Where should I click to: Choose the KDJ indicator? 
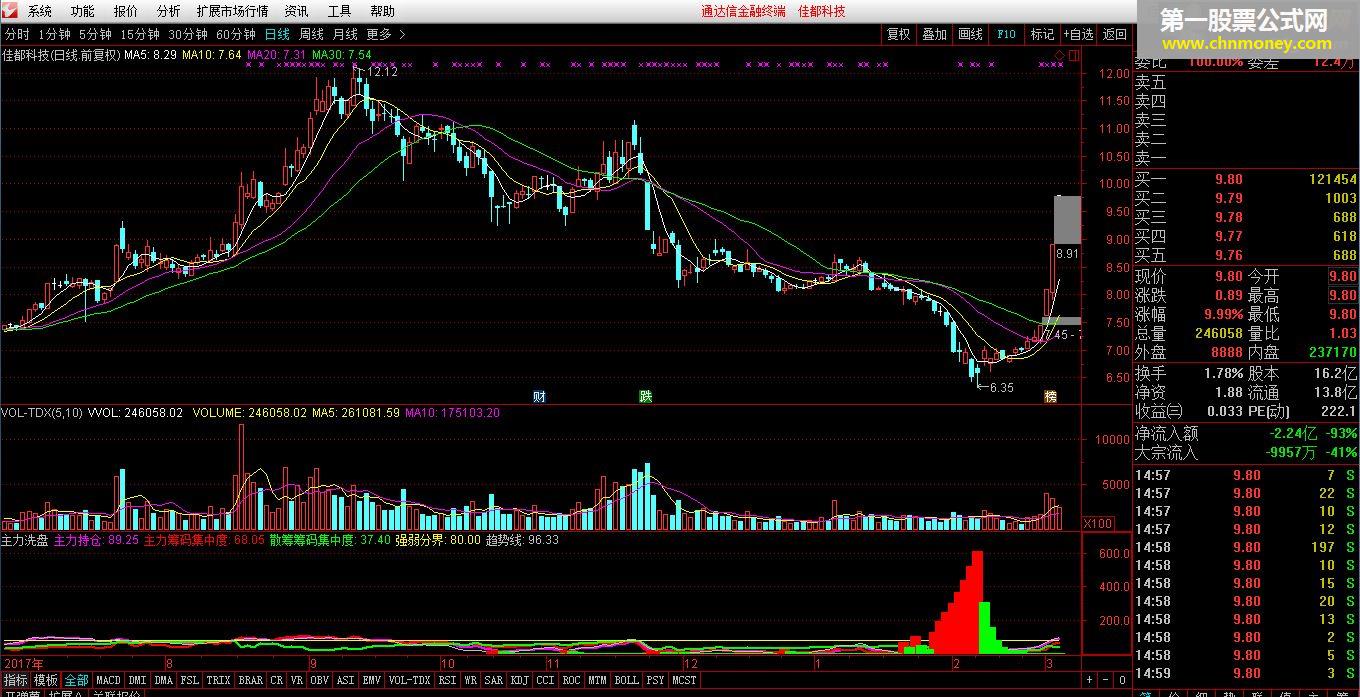point(520,681)
